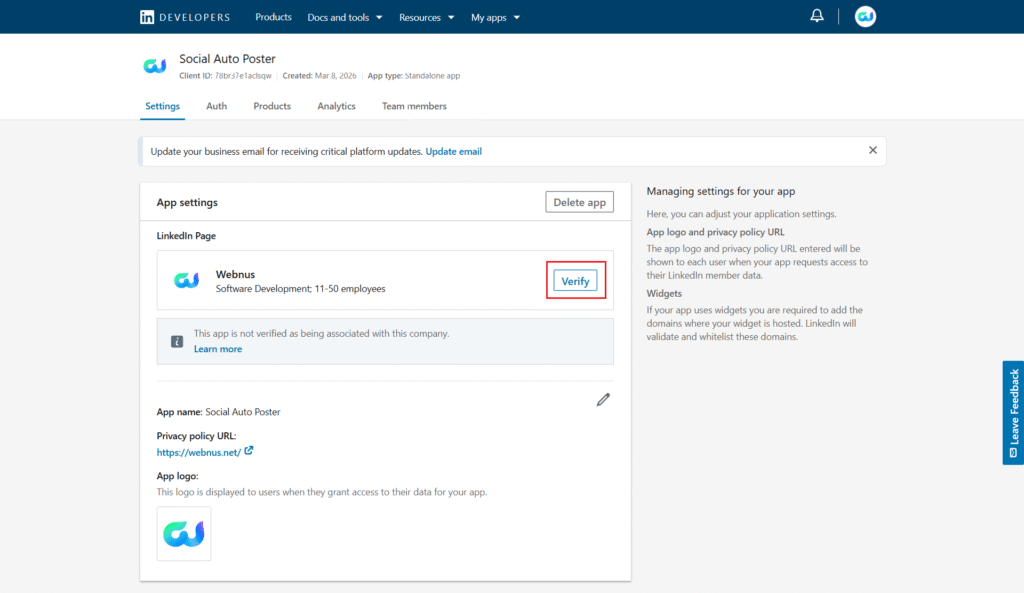1024x593 pixels.
Task: Expand the Docs and tools dropdown
Action: 345,17
